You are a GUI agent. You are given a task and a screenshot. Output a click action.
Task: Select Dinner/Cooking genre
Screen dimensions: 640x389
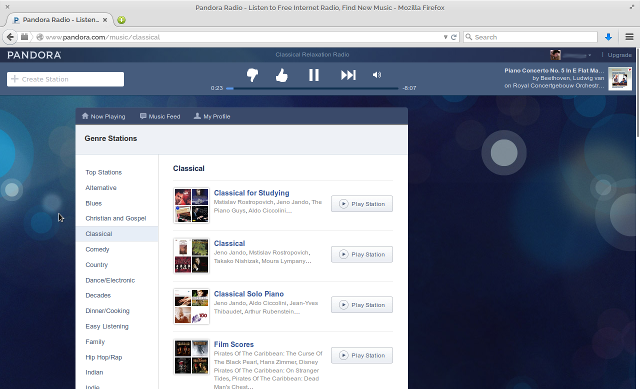point(107,311)
